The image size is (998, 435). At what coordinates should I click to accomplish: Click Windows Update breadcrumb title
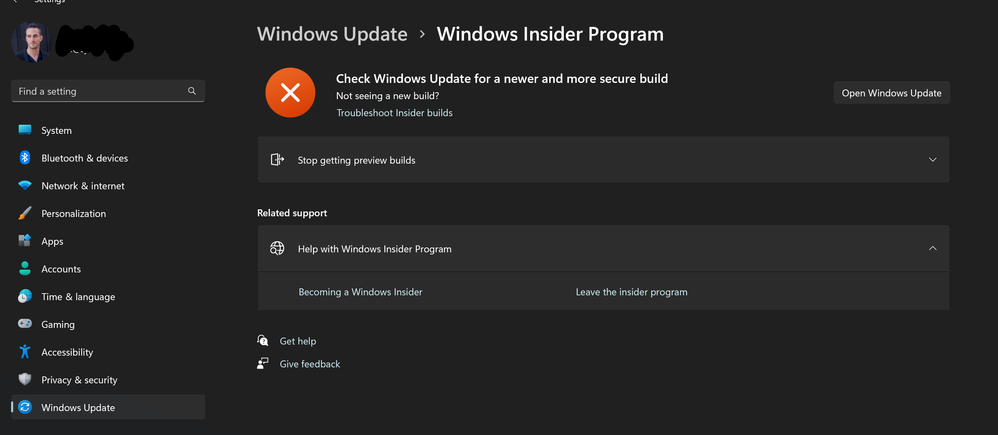(332, 34)
